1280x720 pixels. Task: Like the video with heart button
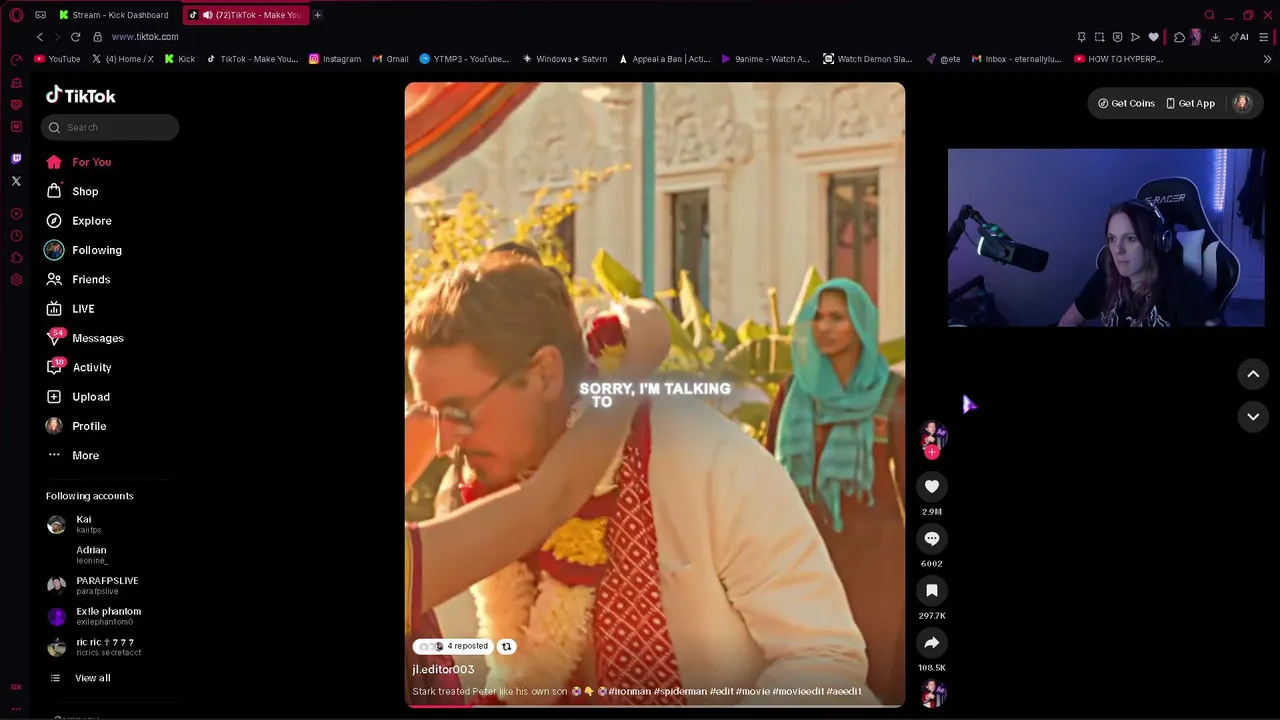pyautogui.click(x=932, y=486)
